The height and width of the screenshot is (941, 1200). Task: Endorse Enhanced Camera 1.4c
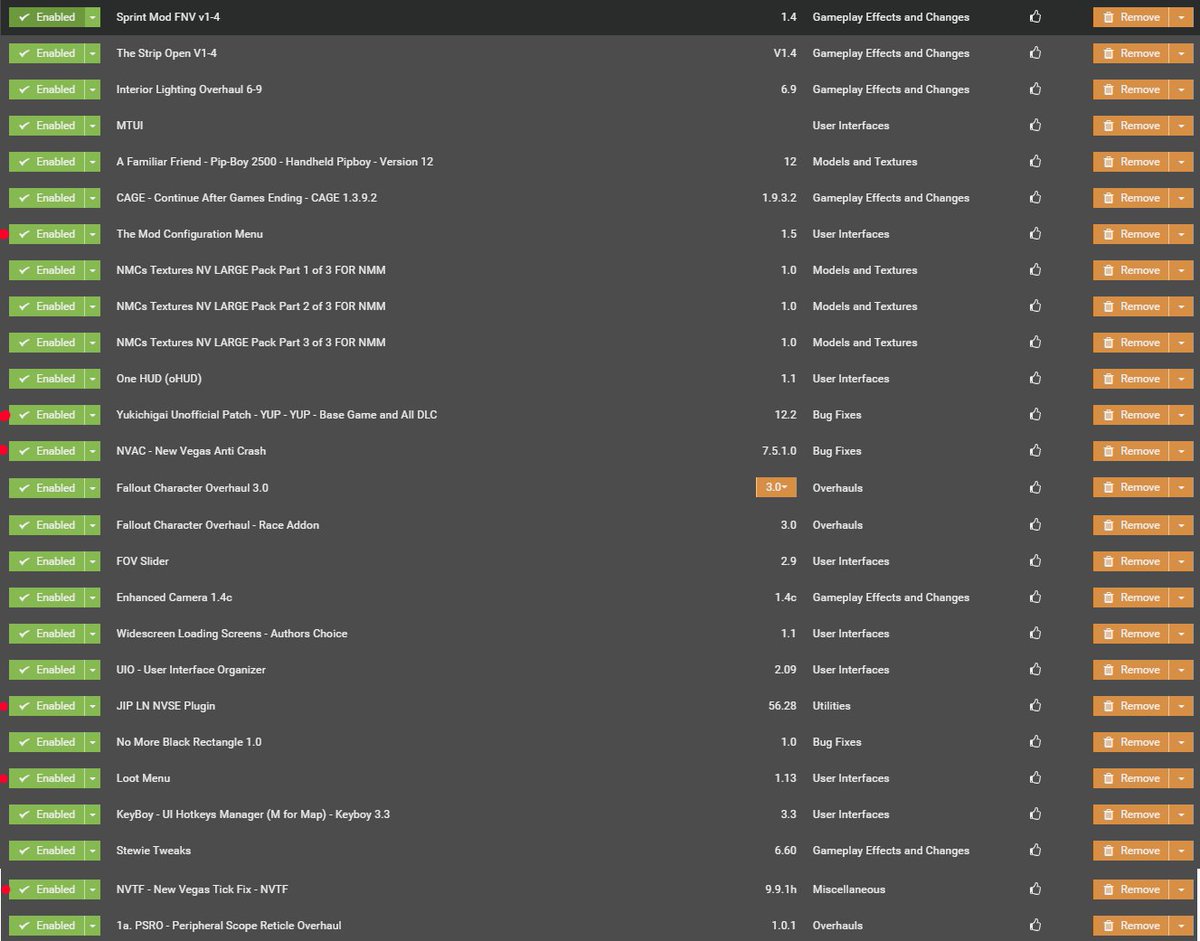(x=1035, y=597)
